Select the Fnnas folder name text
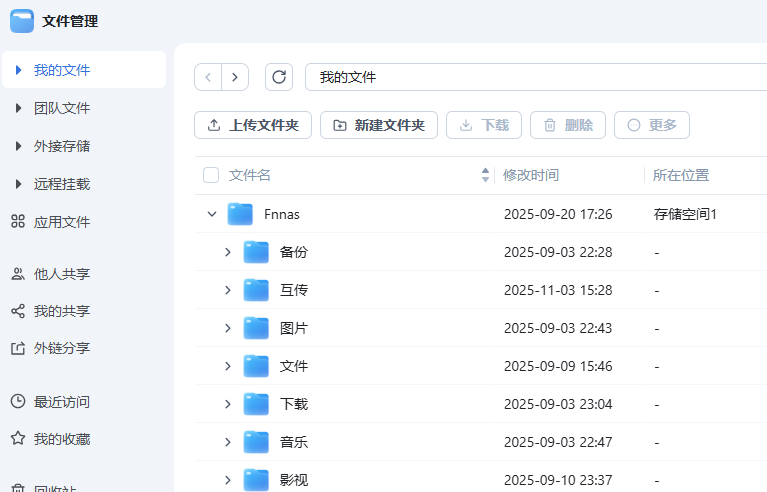 click(x=282, y=214)
